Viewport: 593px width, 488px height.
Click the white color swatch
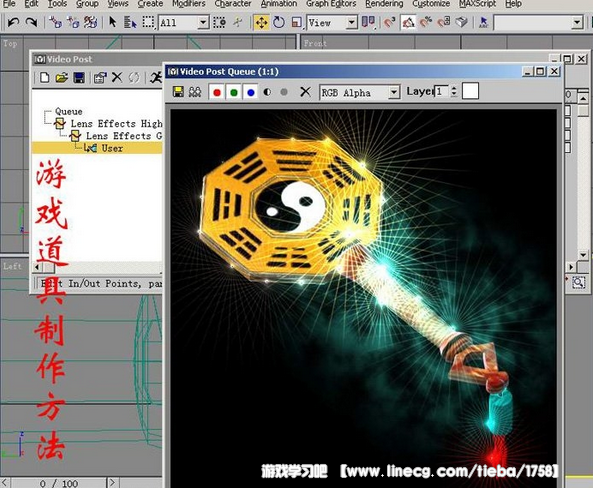point(470,91)
